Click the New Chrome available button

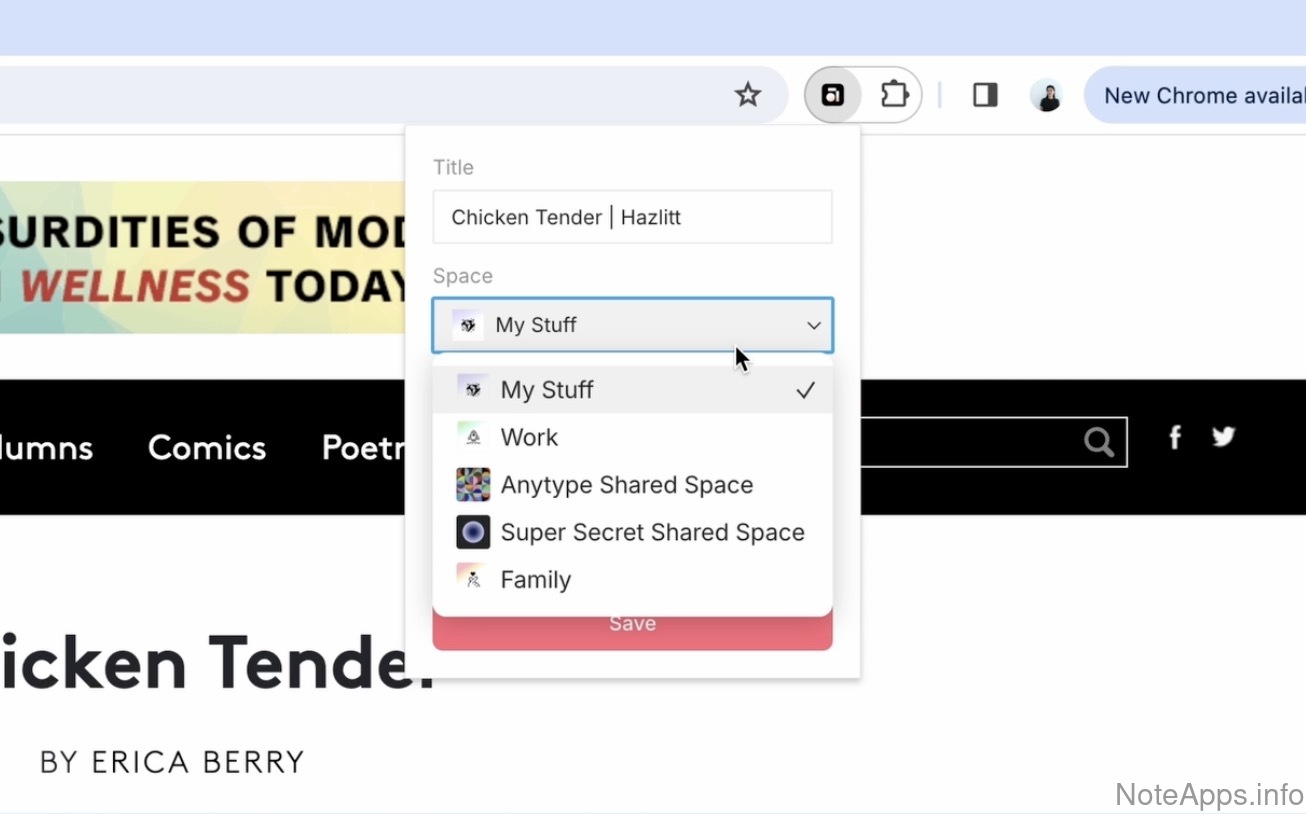click(1200, 96)
